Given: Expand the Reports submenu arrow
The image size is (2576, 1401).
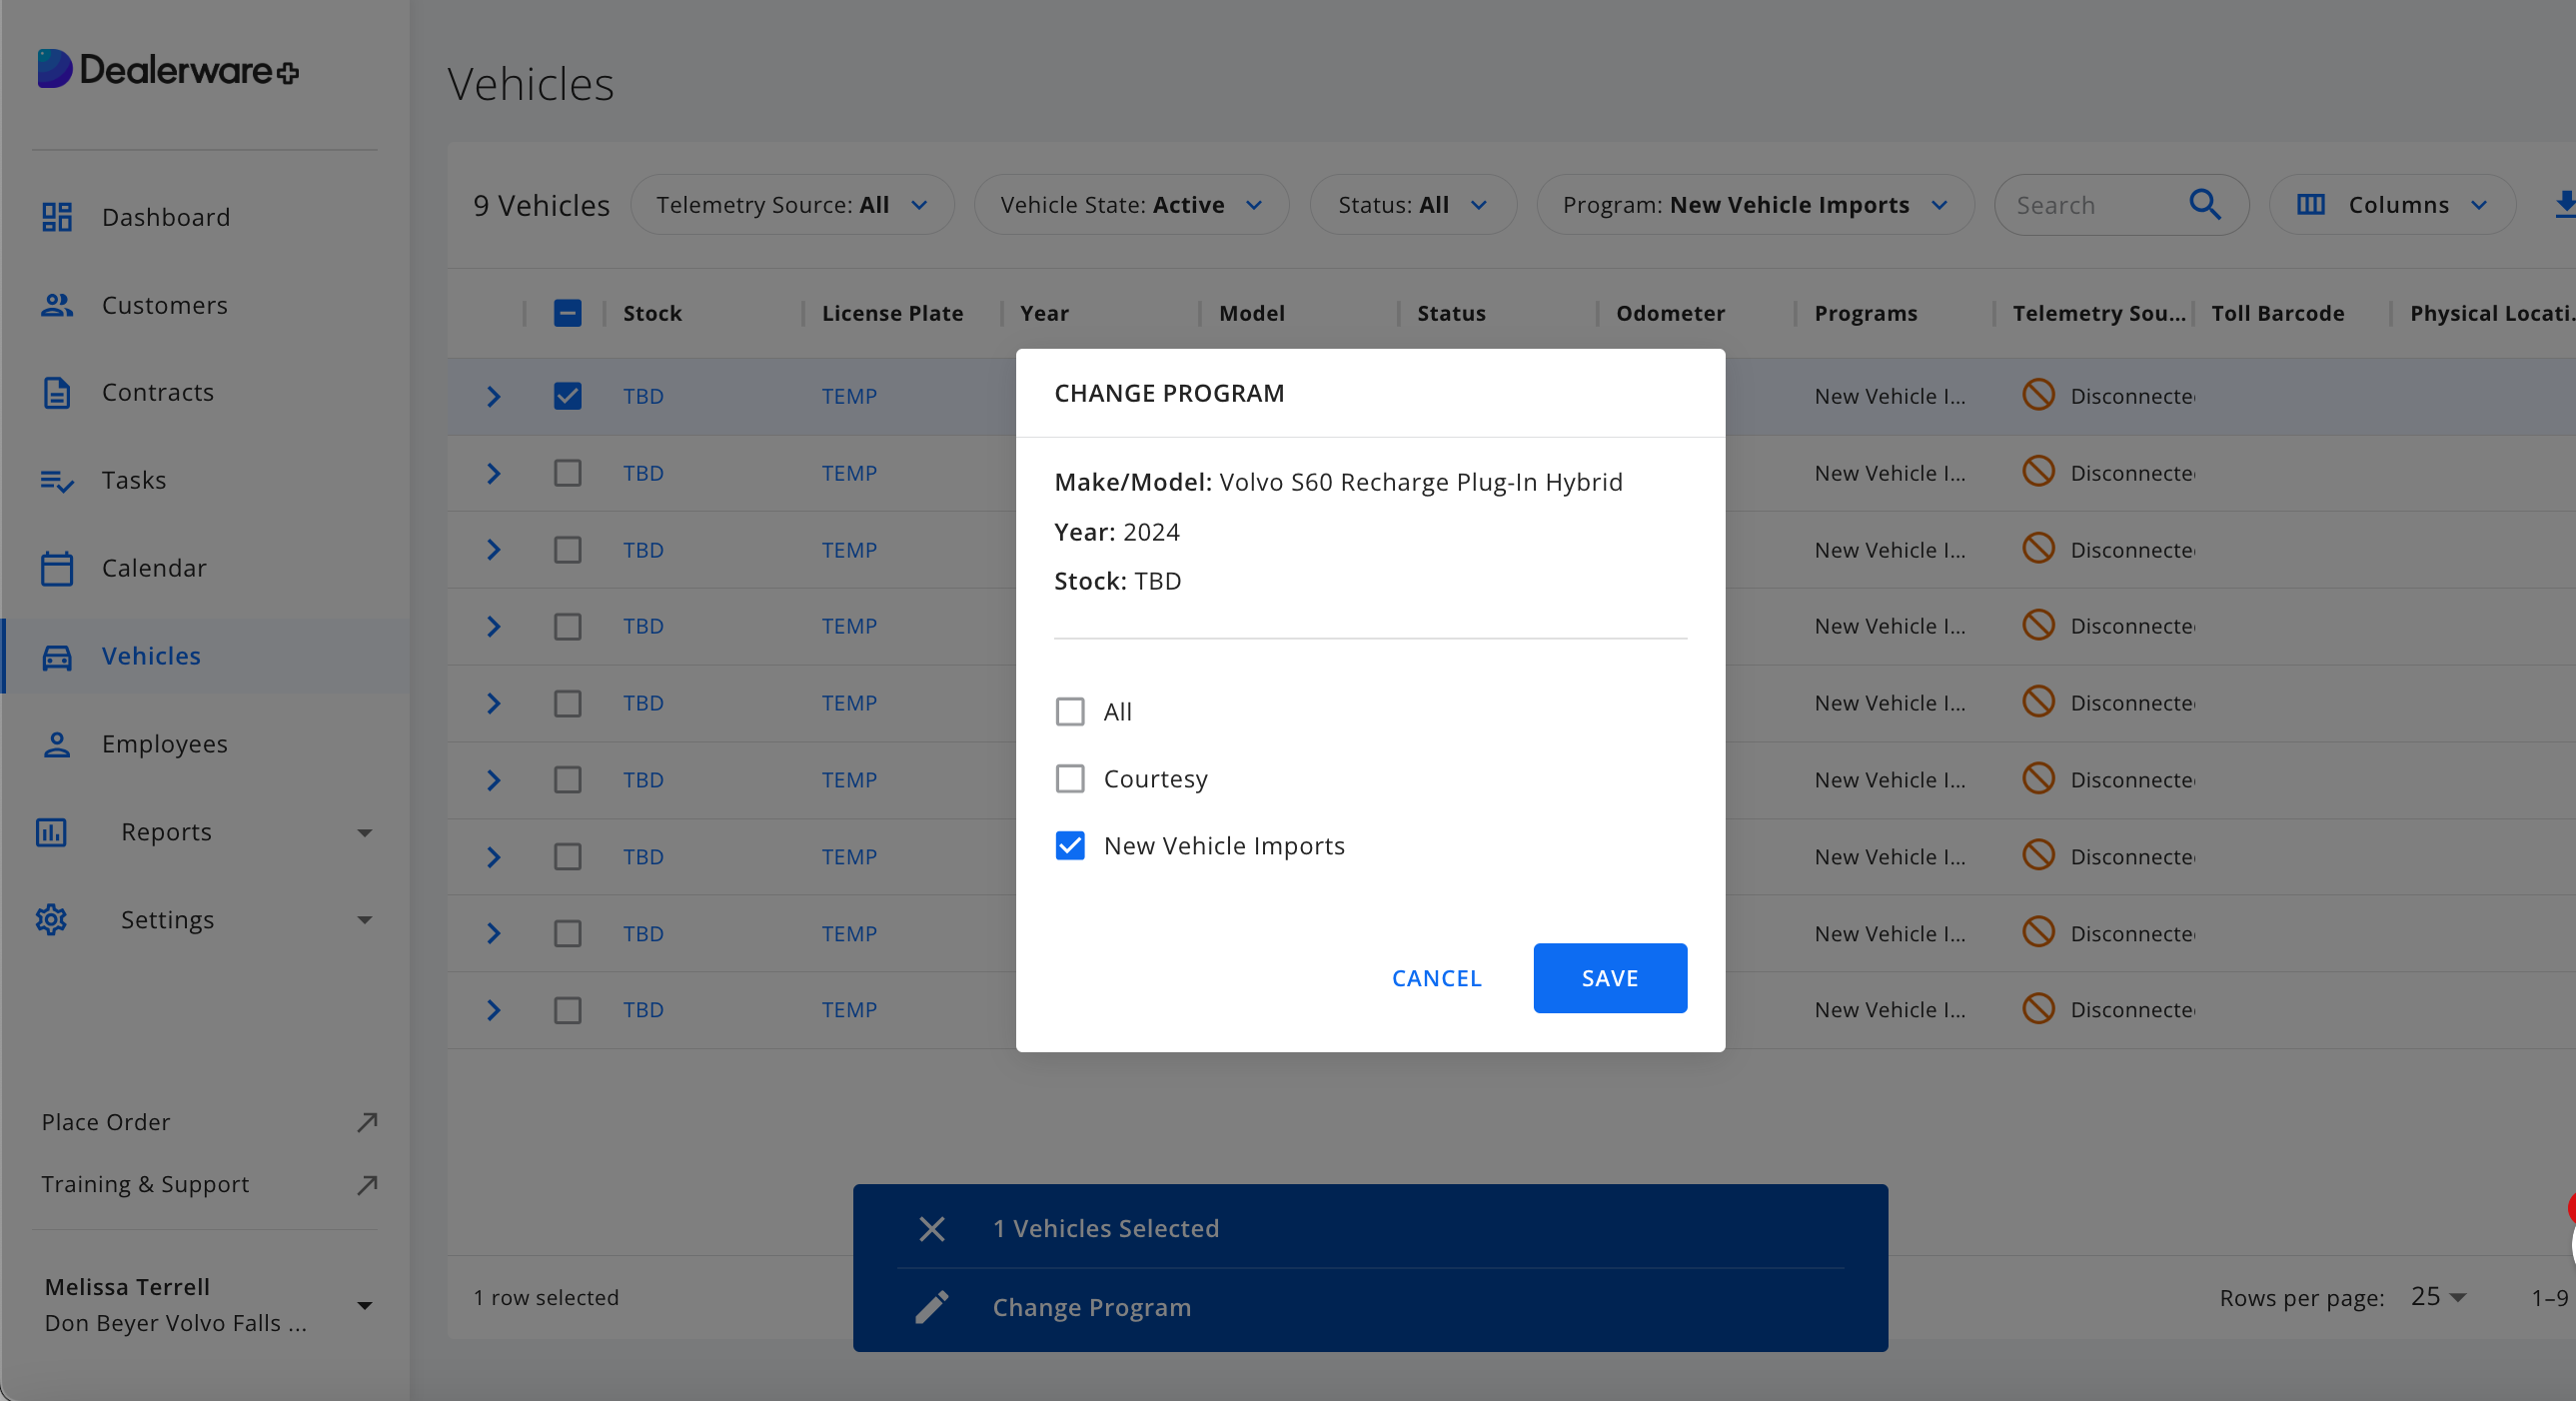Looking at the screenshot, I should pyautogui.click(x=365, y=832).
